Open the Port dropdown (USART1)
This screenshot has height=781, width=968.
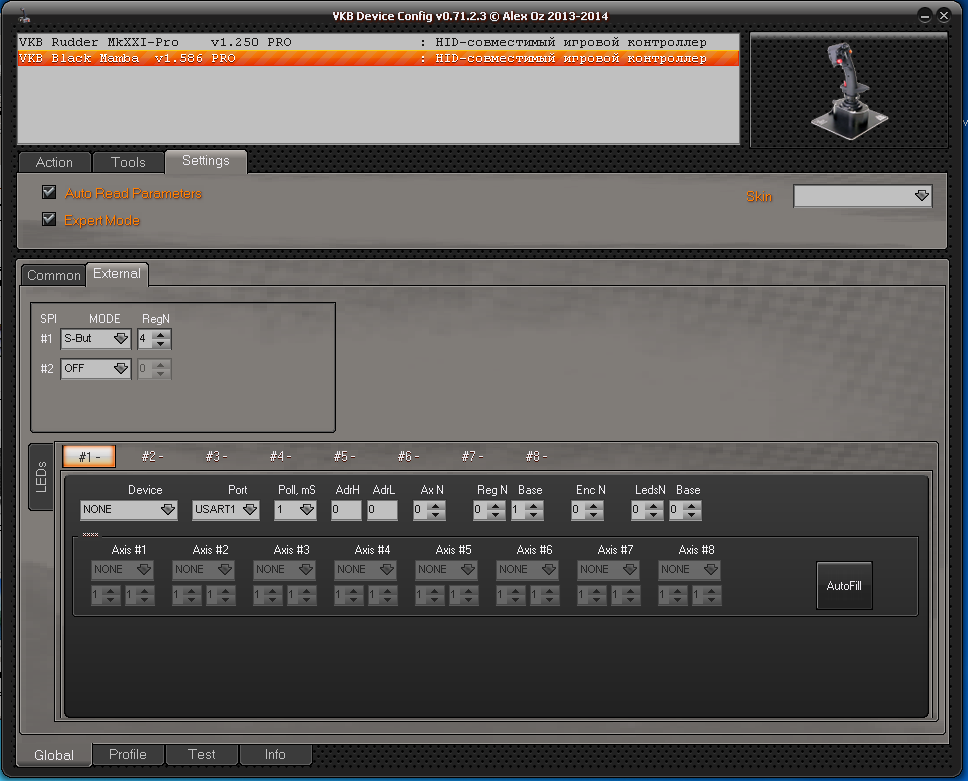coord(225,510)
